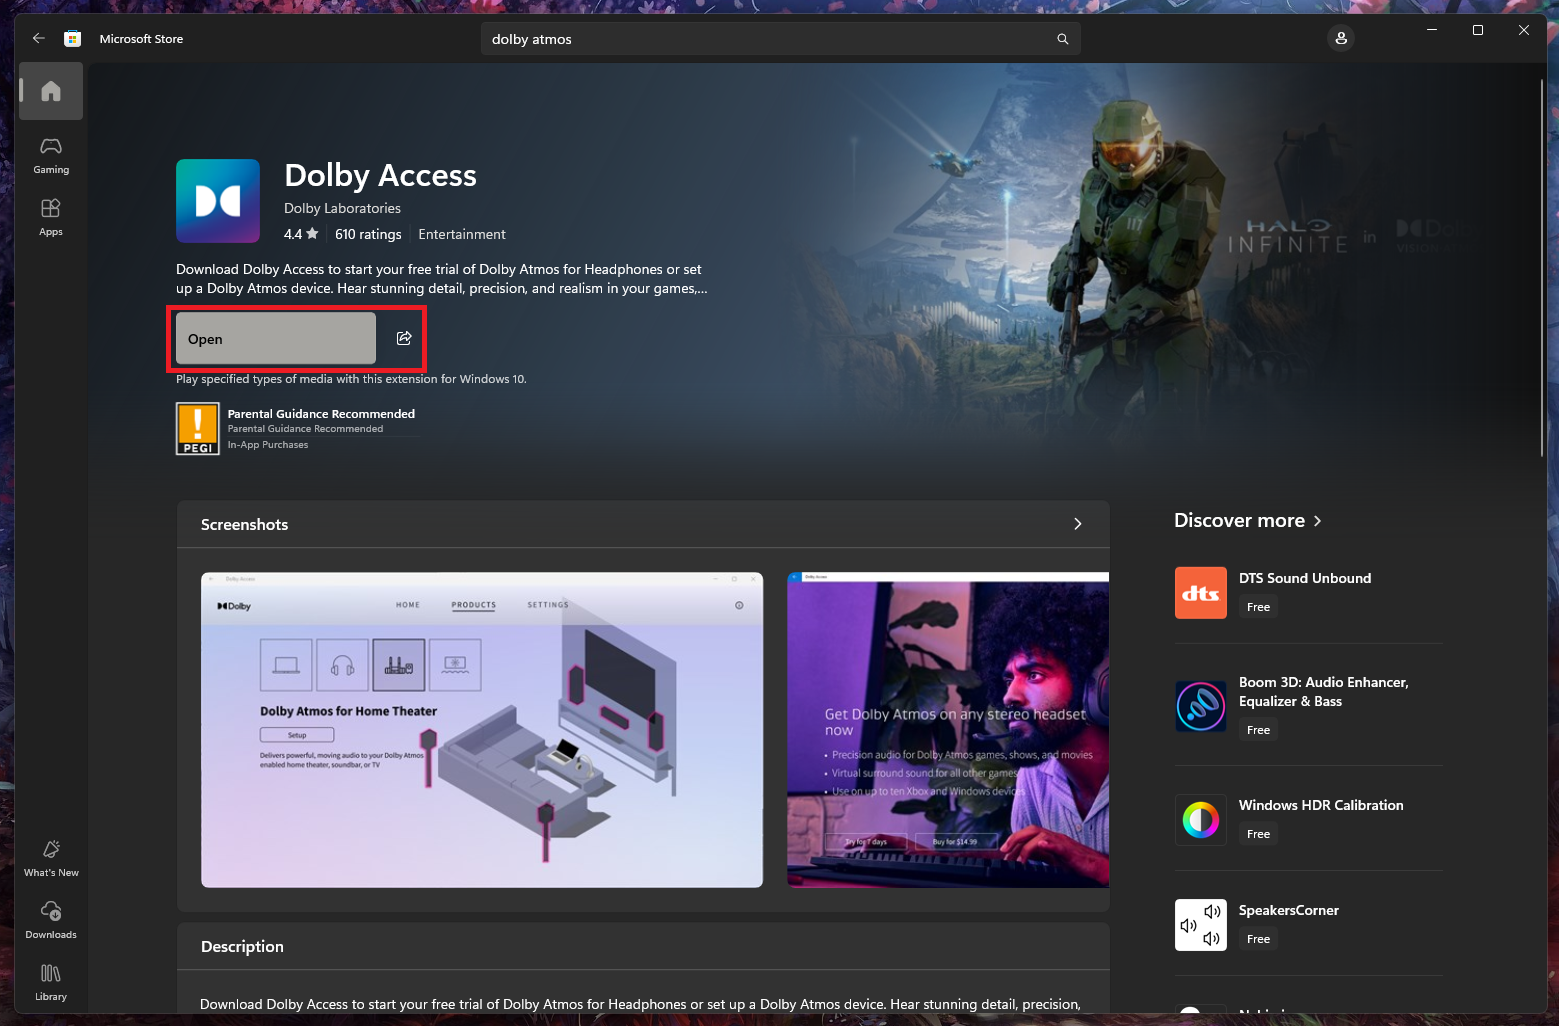Open the Library section
Screen dimensions: 1559x1026
click(51, 982)
